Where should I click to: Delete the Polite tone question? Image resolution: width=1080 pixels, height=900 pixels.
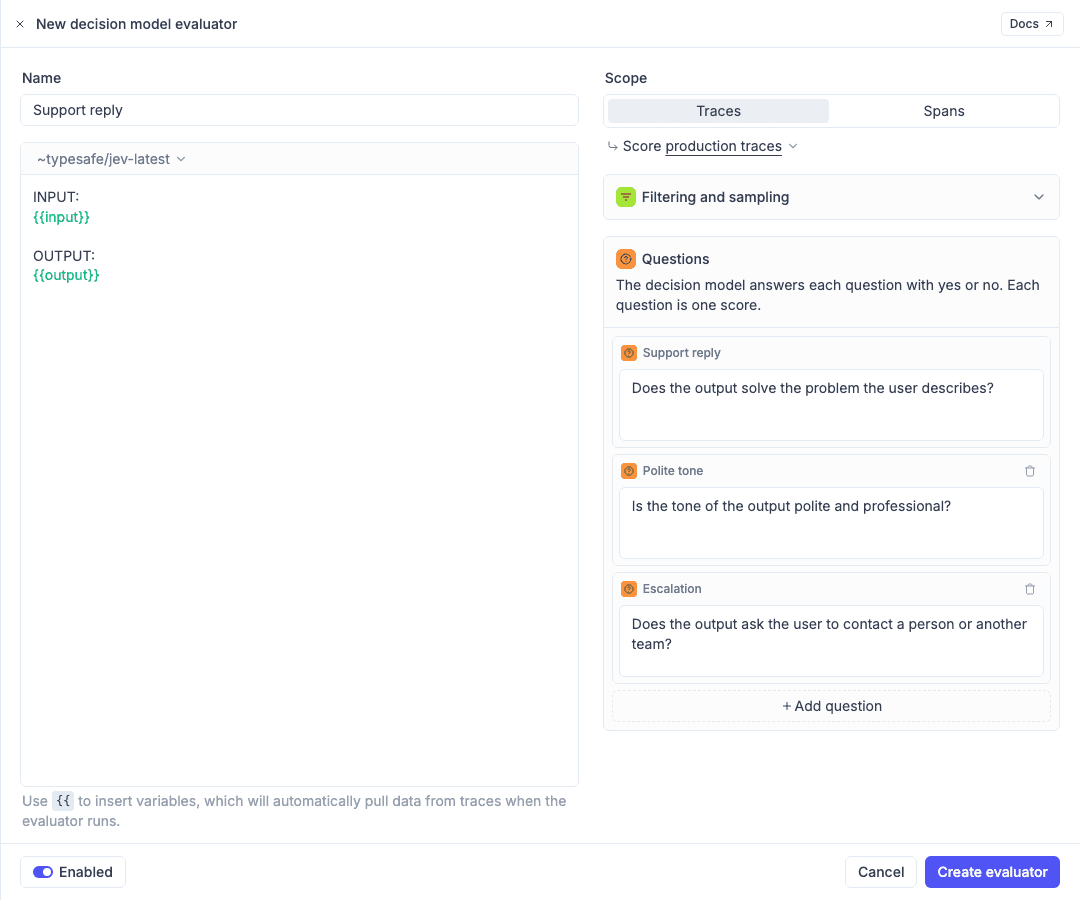point(1030,471)
